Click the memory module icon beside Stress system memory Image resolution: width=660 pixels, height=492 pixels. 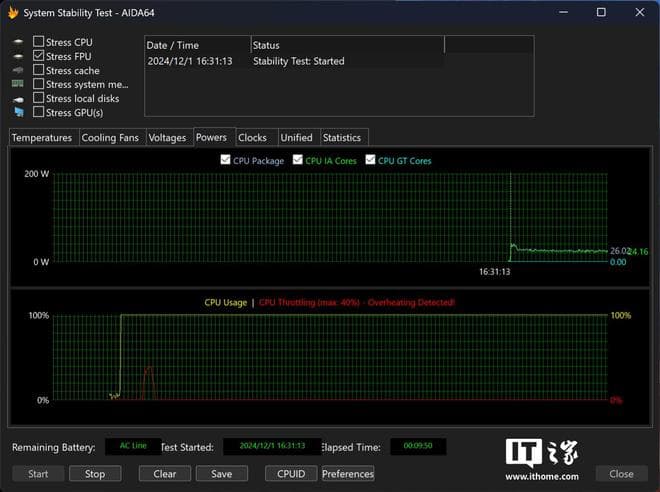18,85
